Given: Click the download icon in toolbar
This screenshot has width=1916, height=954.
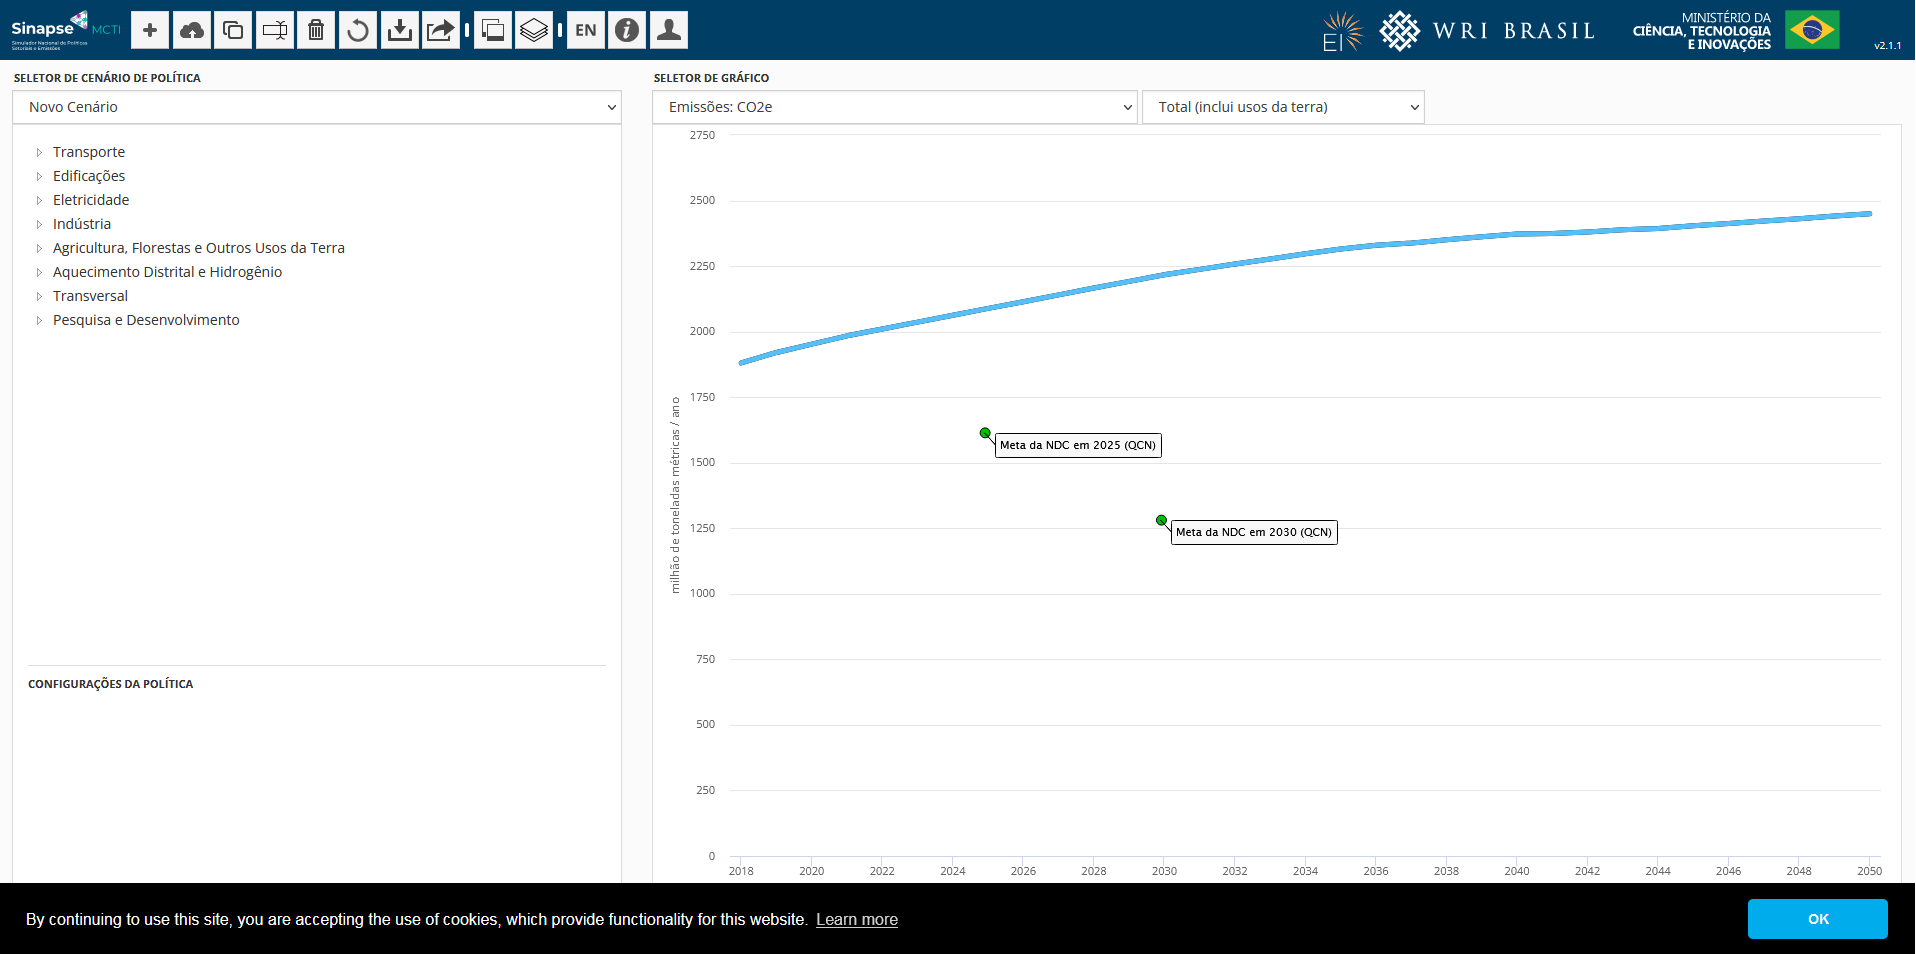Looking at the screenshot, I should tap(399, 30).
